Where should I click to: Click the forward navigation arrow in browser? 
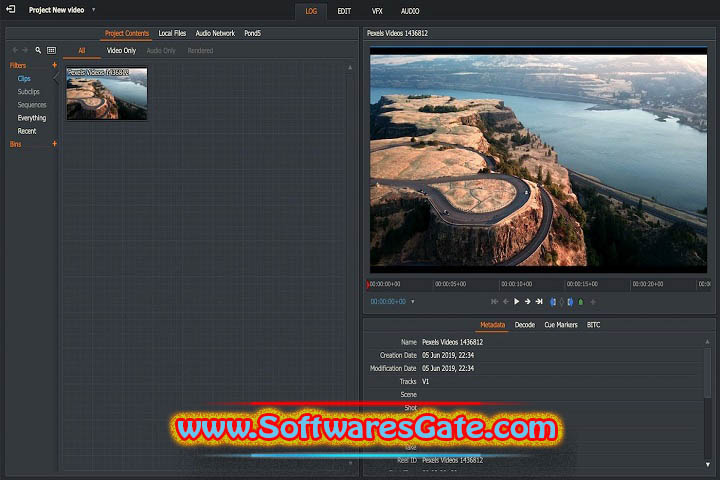(25, 50)
